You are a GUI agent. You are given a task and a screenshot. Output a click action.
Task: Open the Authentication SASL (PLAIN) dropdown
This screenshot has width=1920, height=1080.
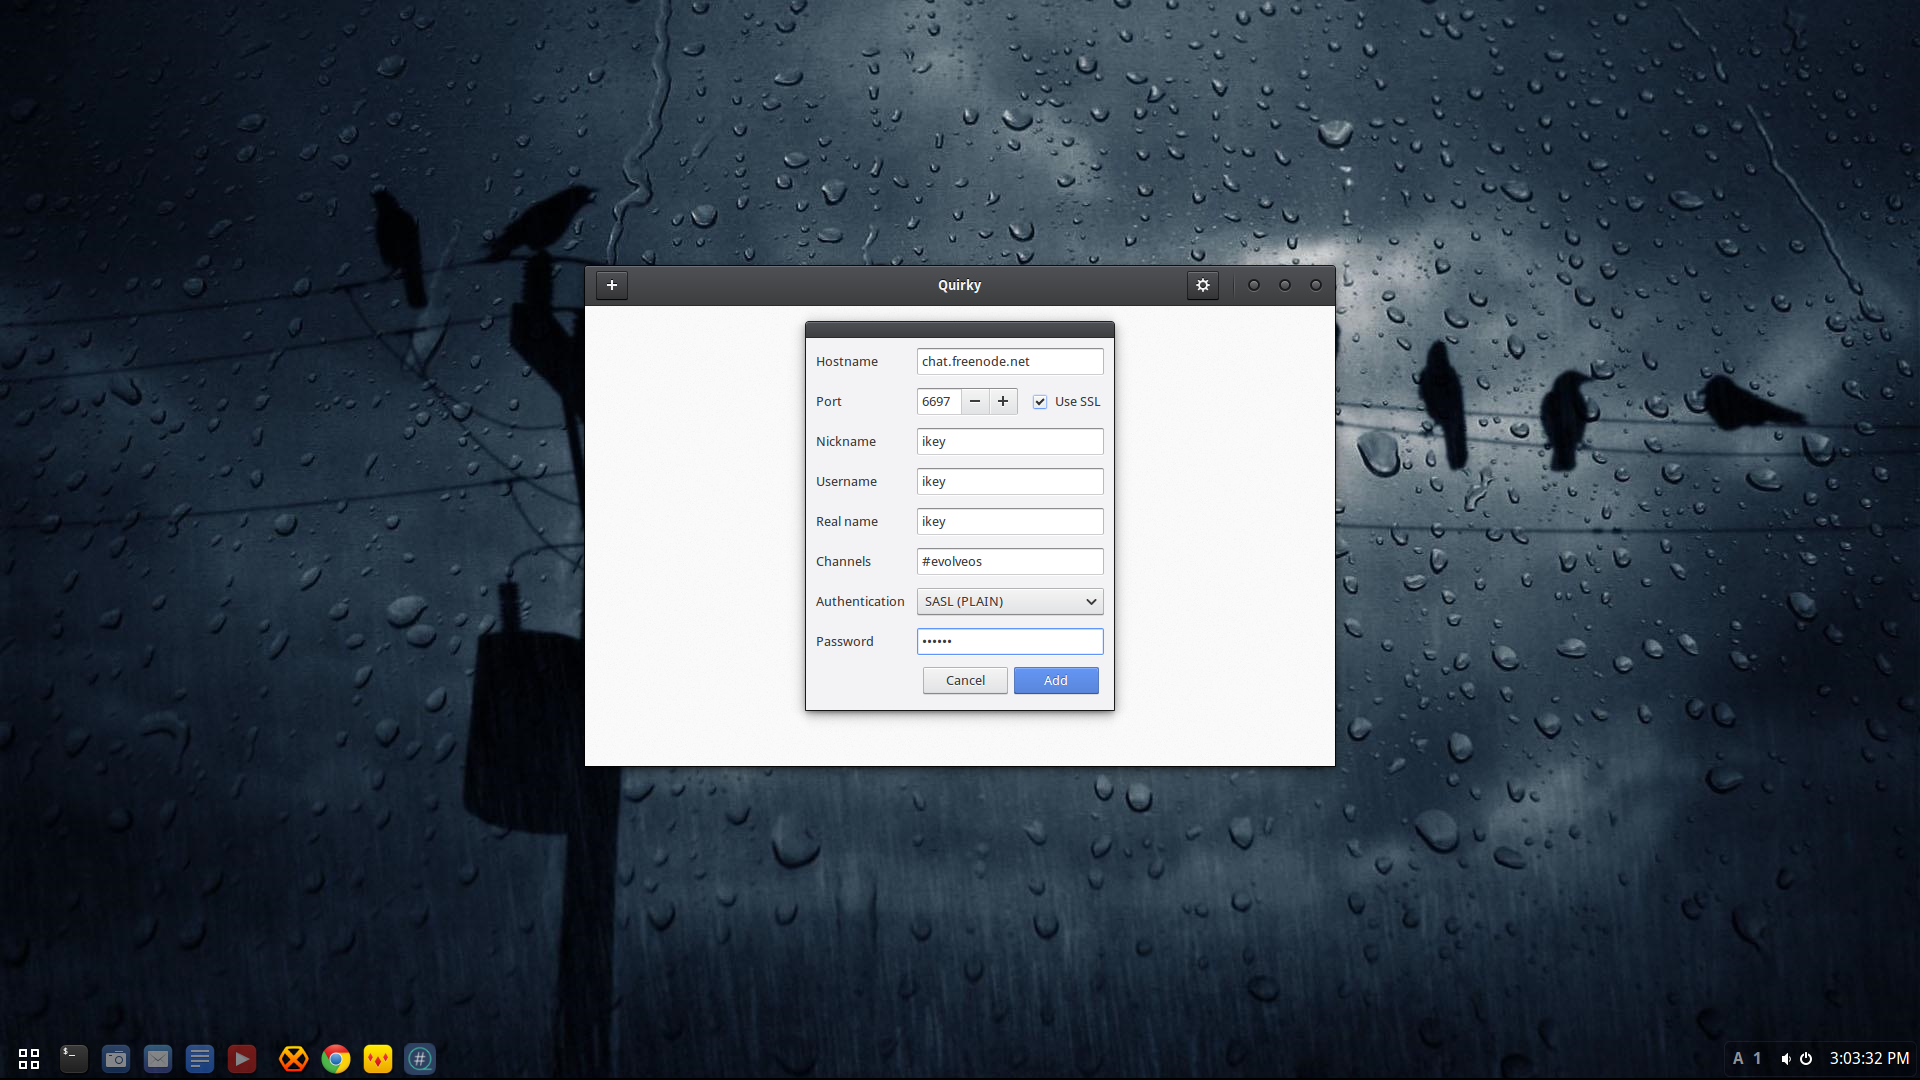pos(1010,601)
